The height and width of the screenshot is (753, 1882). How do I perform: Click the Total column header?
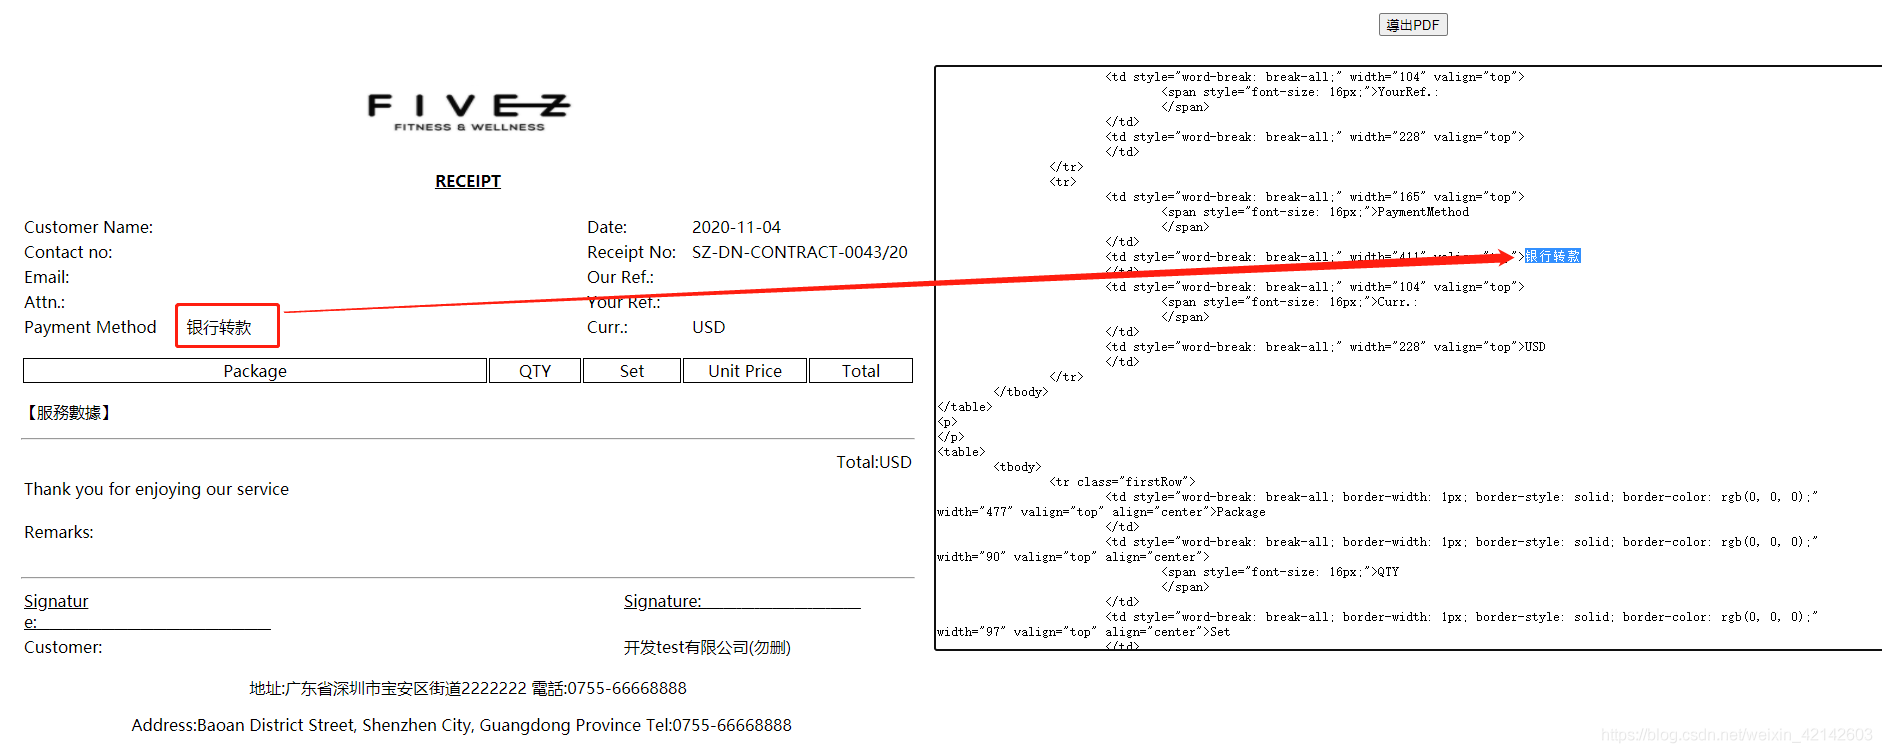pyautogui.click(x=861, y=371)
